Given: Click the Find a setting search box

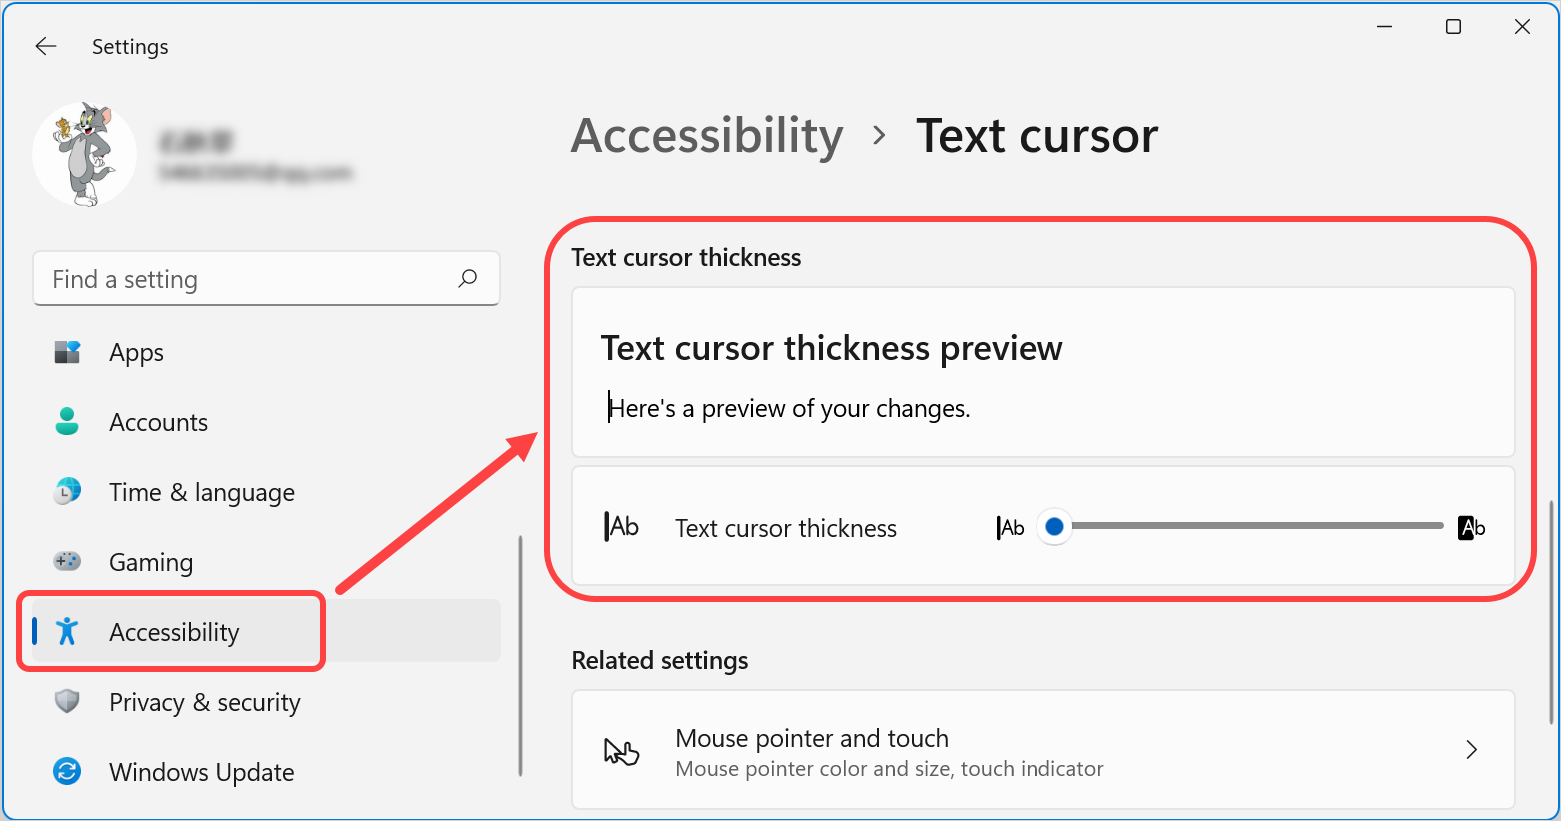Looking at the screenshot, I should [250, 279].
